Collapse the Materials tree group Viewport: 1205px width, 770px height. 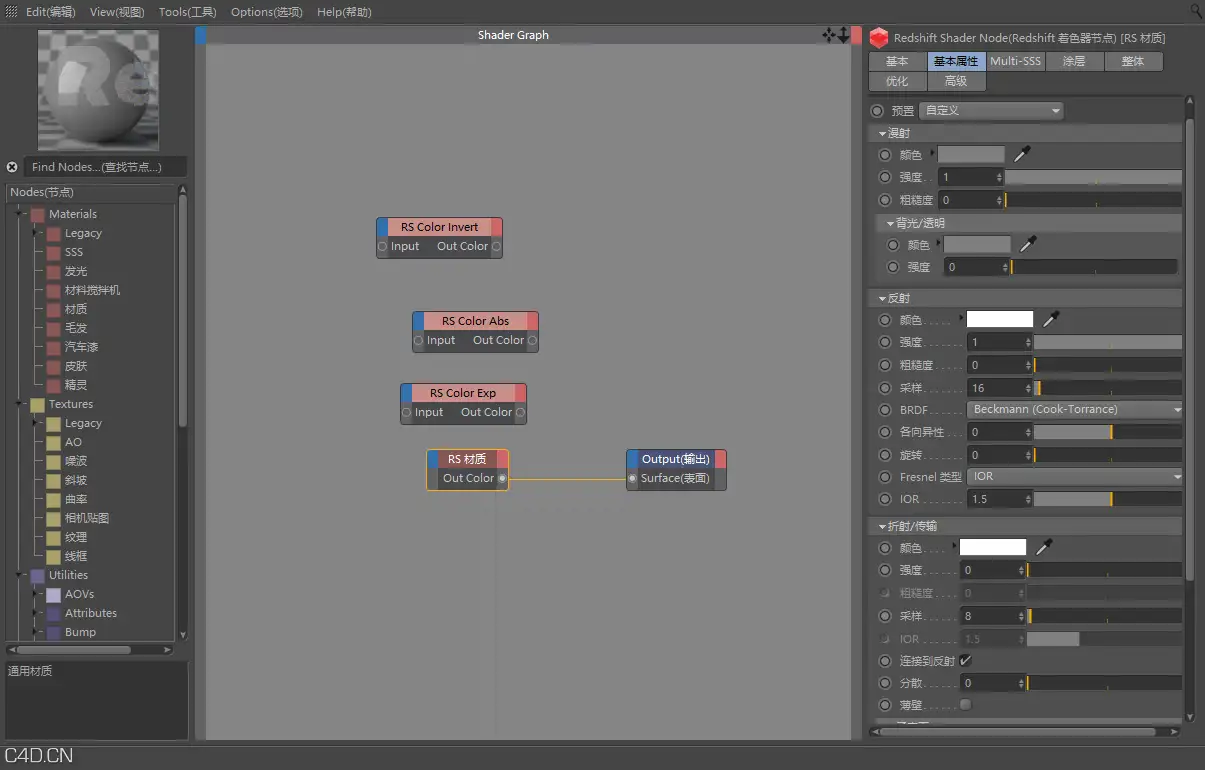[x=19, y=214]
